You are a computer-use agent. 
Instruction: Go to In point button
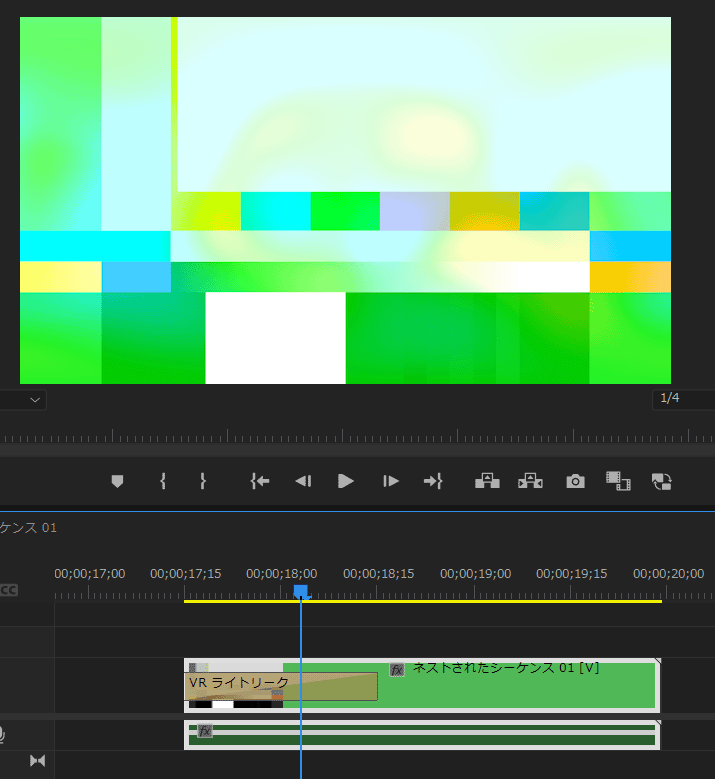point(260,481)
